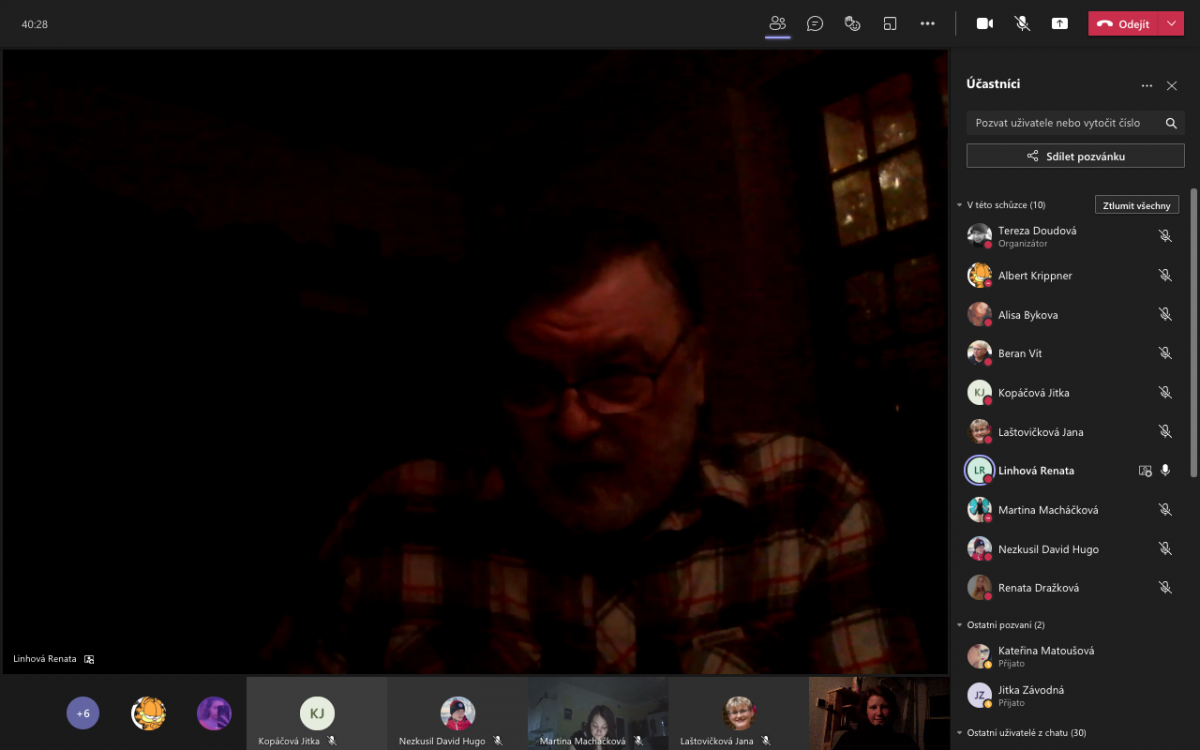The width and height of the screenshot is (1200, 750).
Task: Open the breakout rooms icon
Action: coord(890,23)
